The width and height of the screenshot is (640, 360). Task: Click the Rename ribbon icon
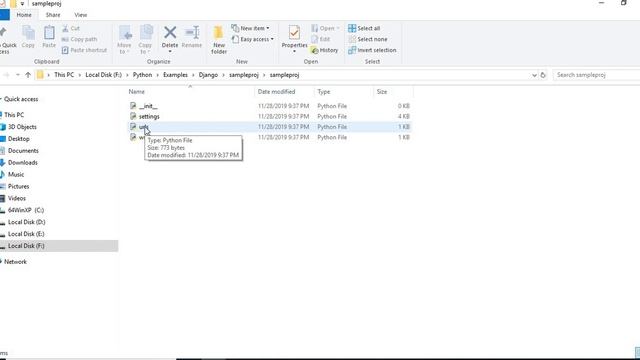[x=192, y=37]
